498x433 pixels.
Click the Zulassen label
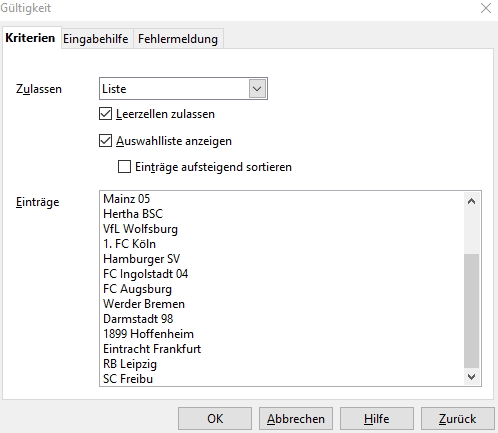(39, 89)
